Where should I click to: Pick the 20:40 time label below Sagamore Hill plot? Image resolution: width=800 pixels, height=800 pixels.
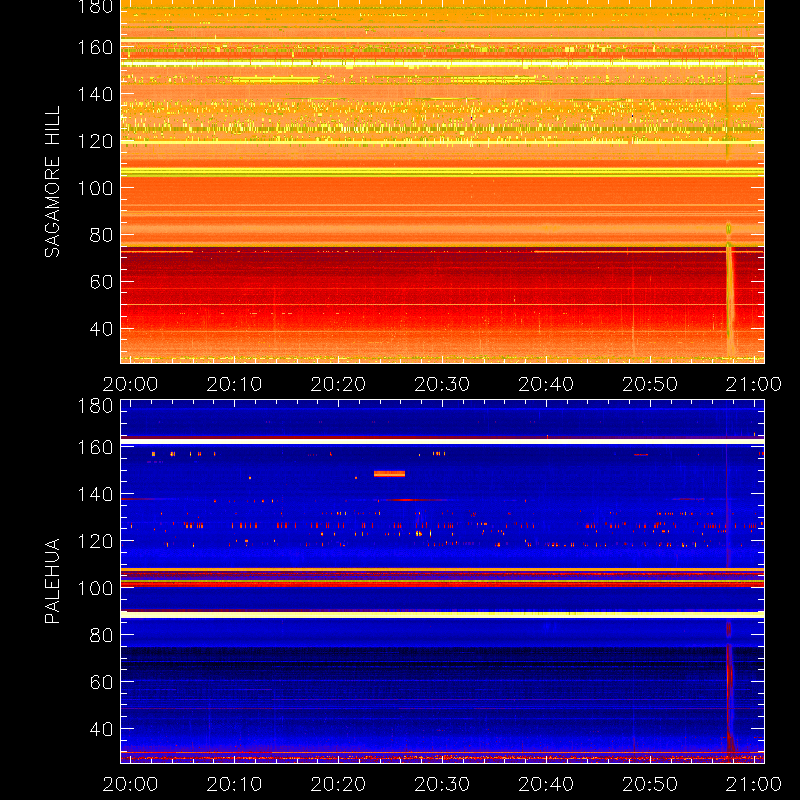click(546, 384)
